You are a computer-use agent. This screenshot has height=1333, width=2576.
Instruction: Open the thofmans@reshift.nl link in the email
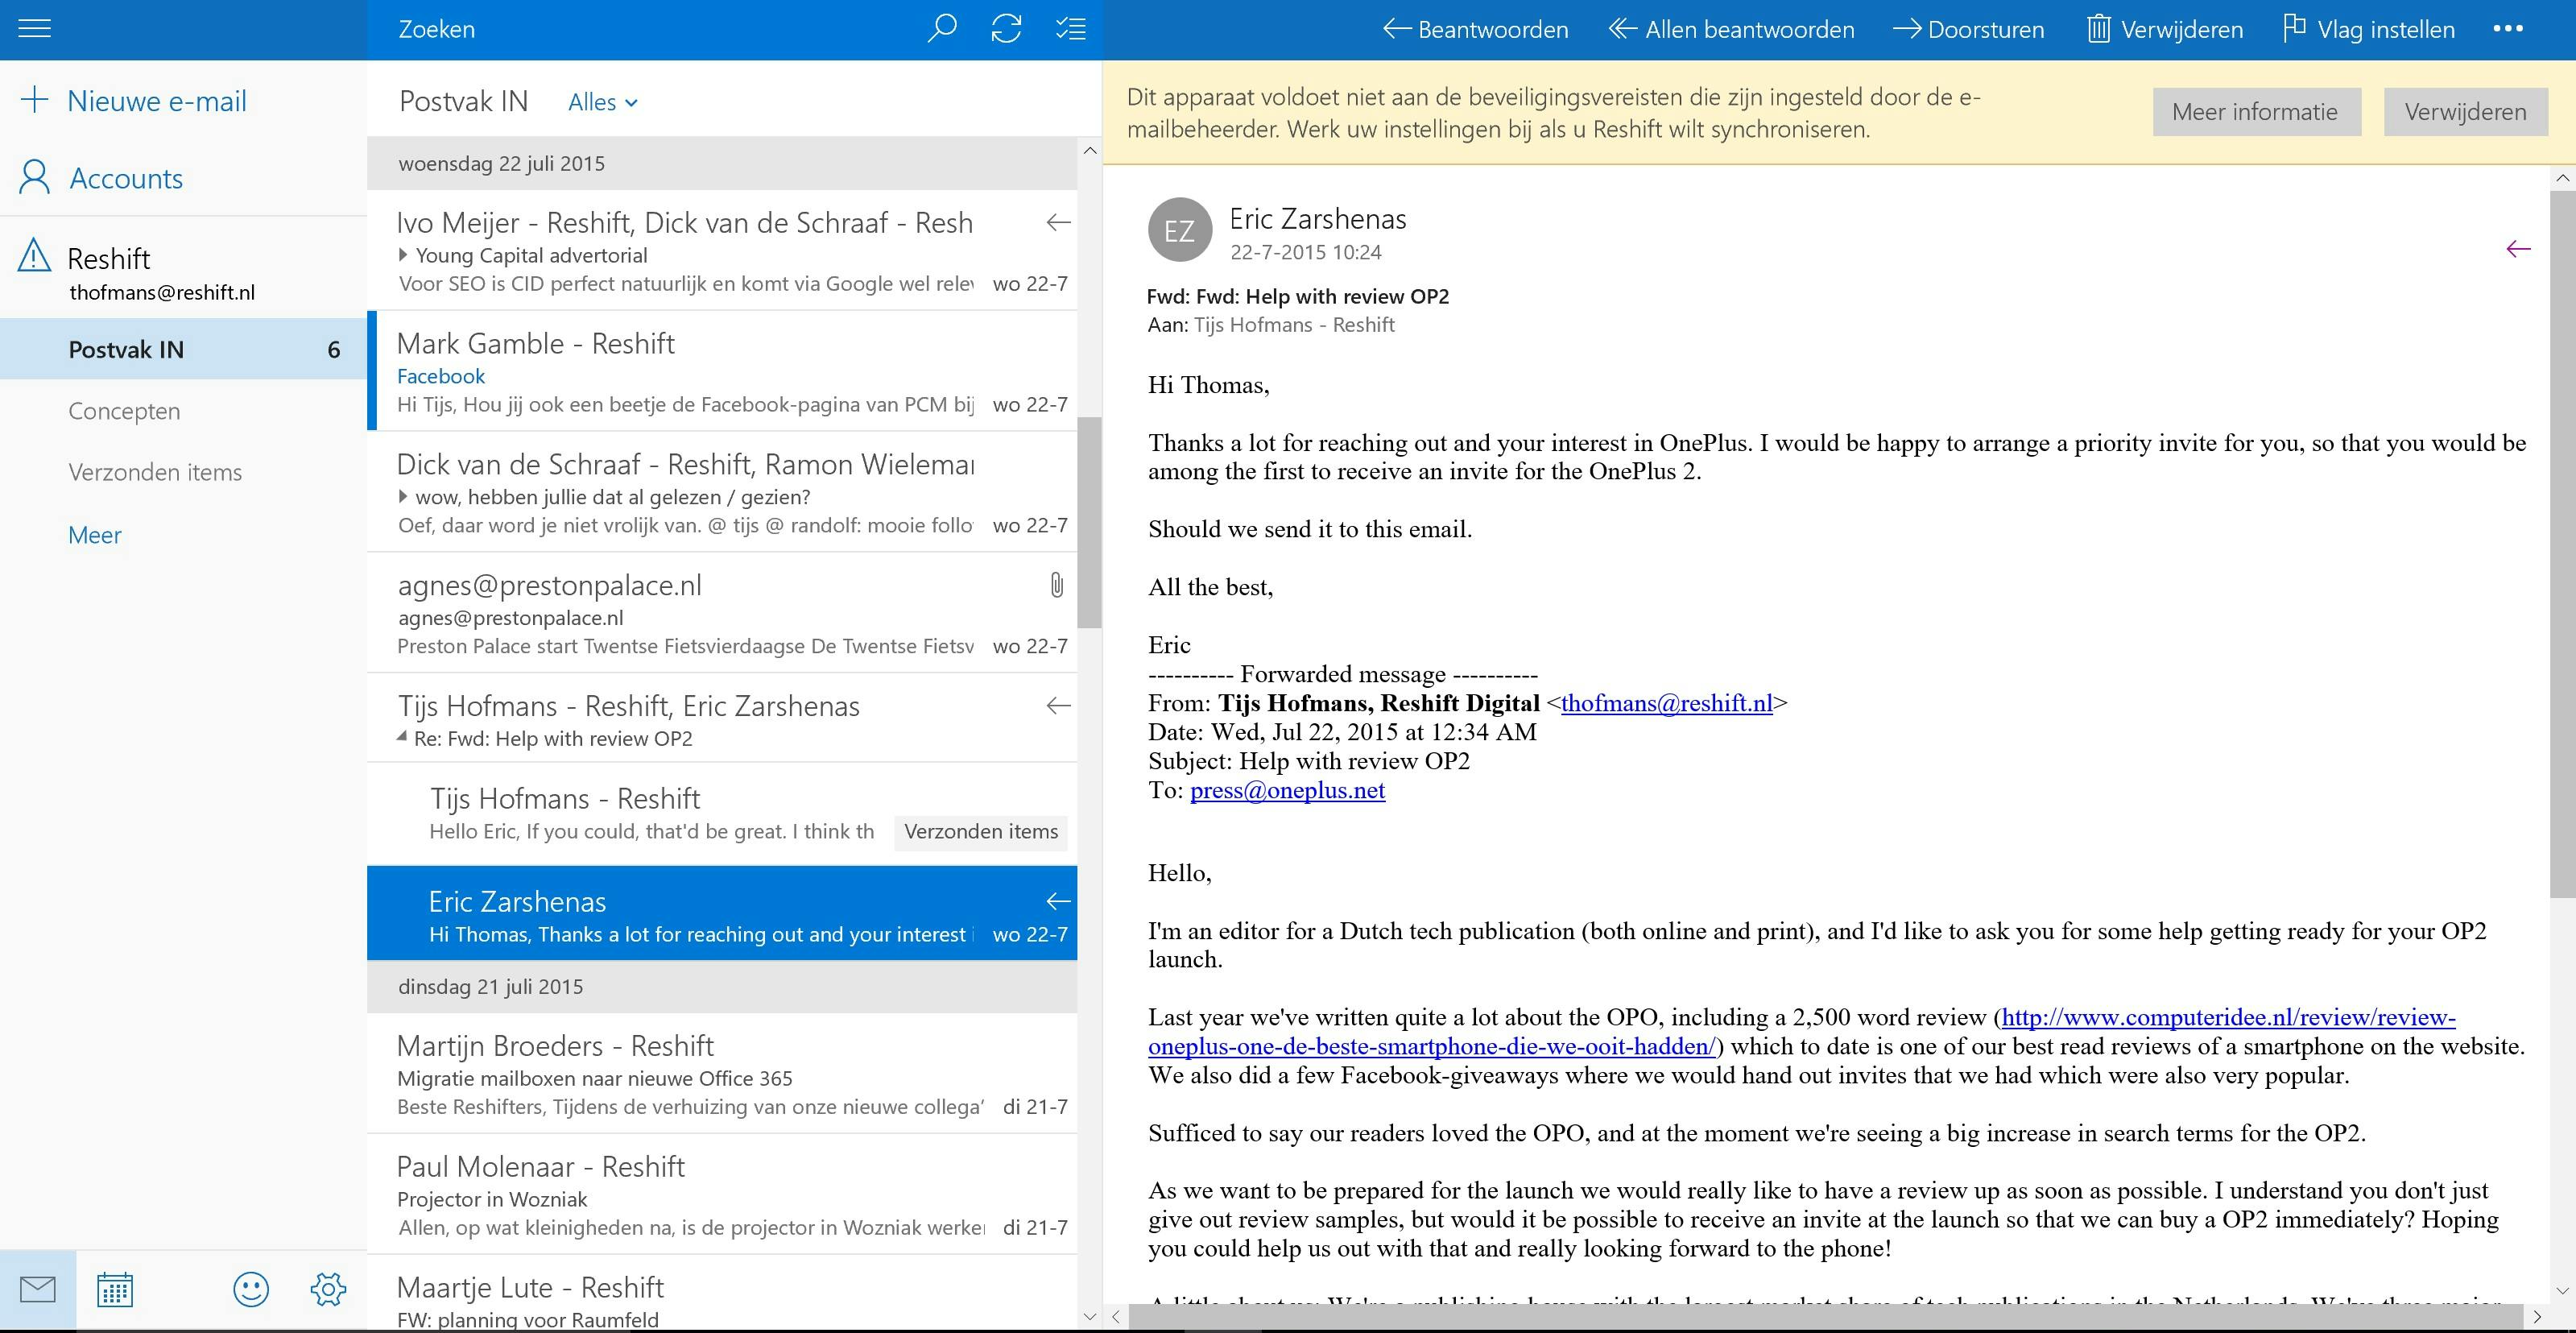pos(1666,703)
